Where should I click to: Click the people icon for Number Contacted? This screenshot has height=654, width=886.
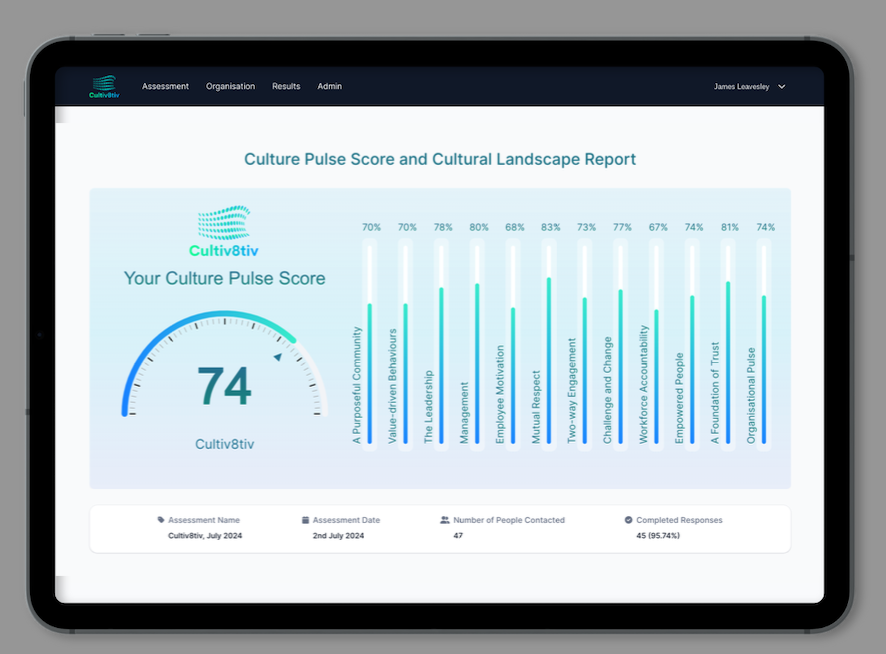pyautogui.click(x=445, y=520)
